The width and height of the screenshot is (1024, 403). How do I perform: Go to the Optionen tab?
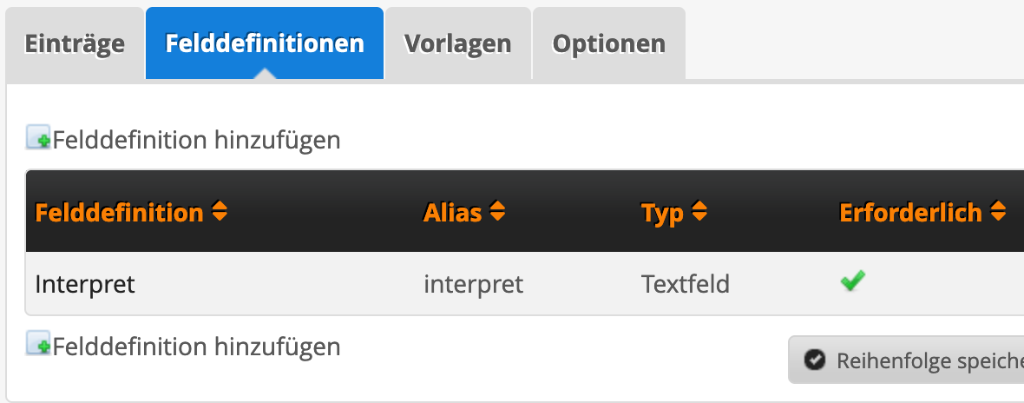[x=608, y=44]
